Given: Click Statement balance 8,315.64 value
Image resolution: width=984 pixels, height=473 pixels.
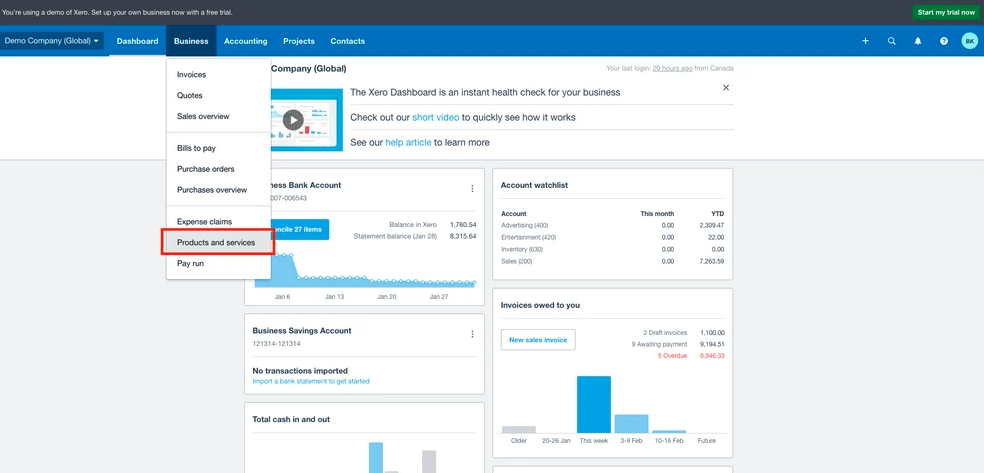Looking at the screenshot, I should click(463, 236).
